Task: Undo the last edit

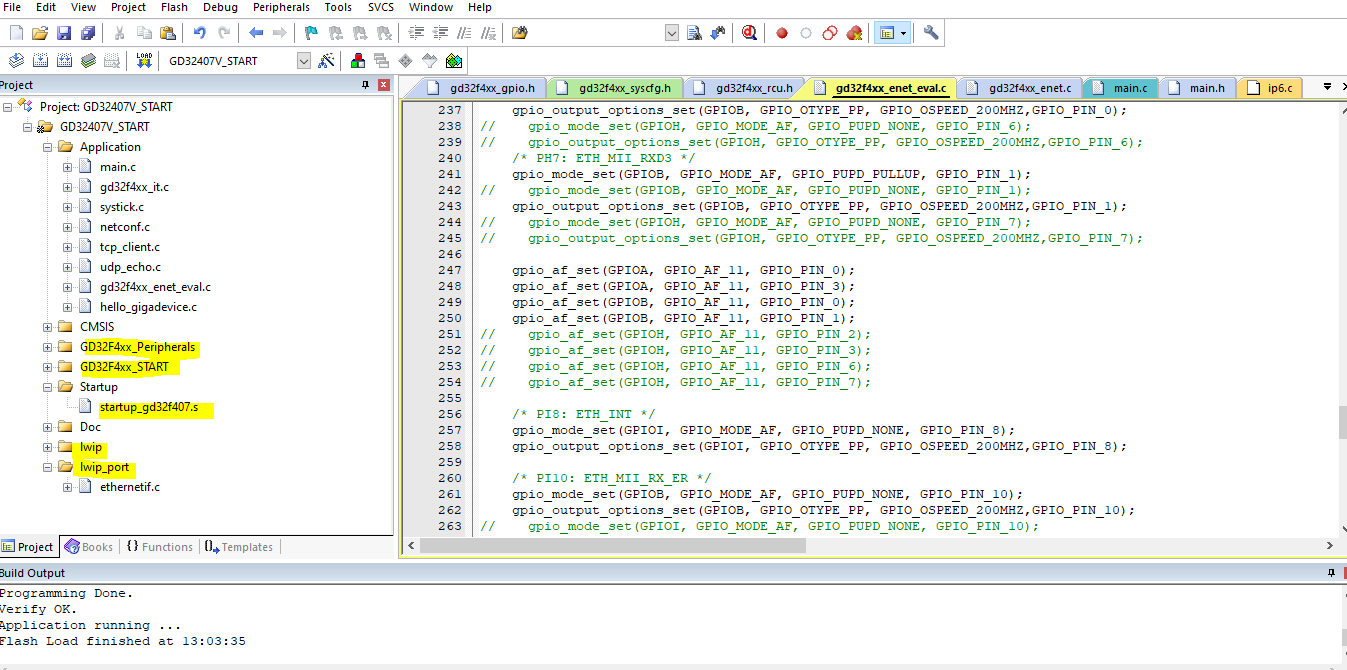Action: [x=199, y=33]
